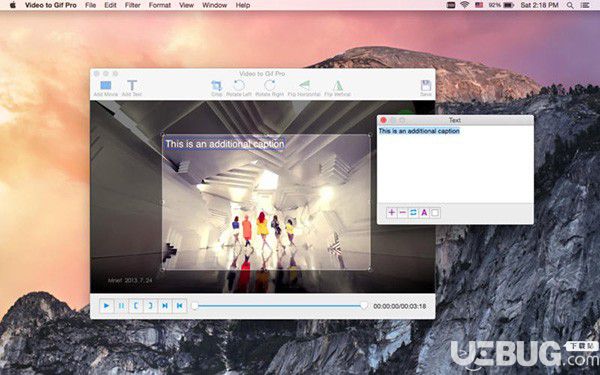
Task: Remove the caption with the minus button
Action: pyautogui.click(x=403, y=213)
